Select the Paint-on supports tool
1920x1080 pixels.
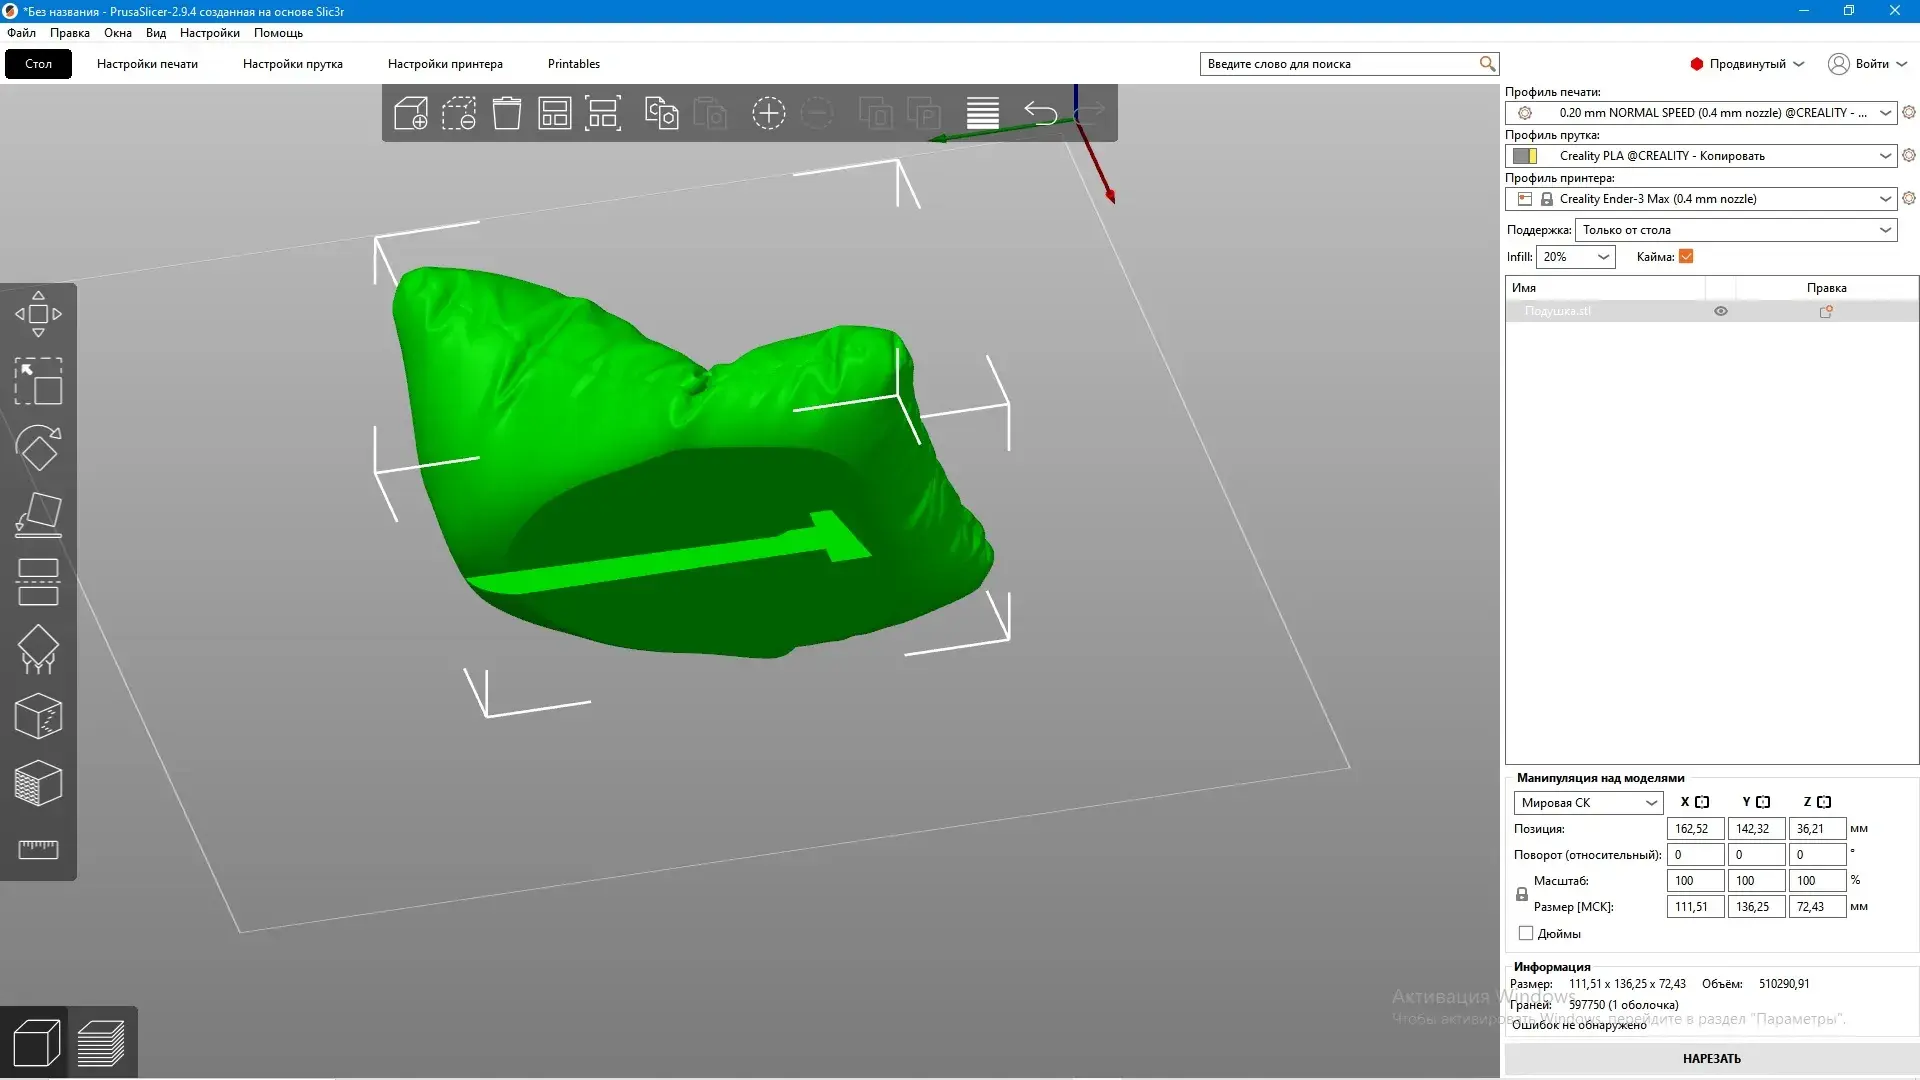(x=38, y=649)
